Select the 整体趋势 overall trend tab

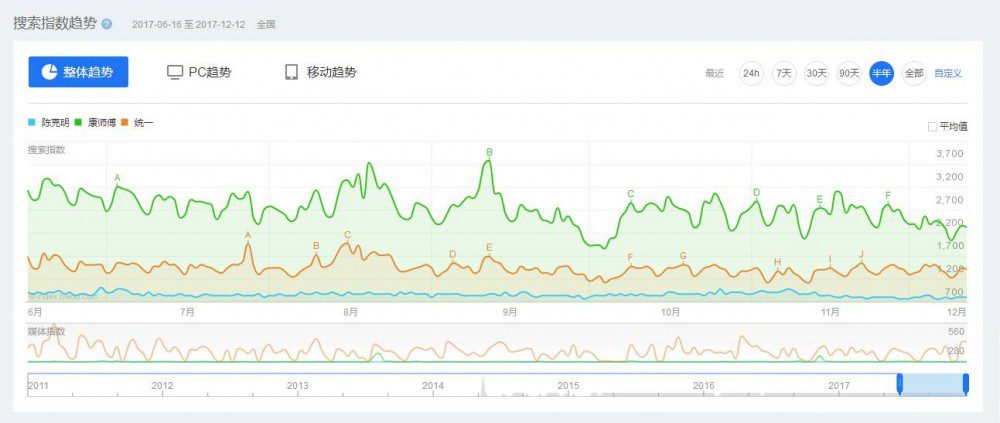click(78, 72)
